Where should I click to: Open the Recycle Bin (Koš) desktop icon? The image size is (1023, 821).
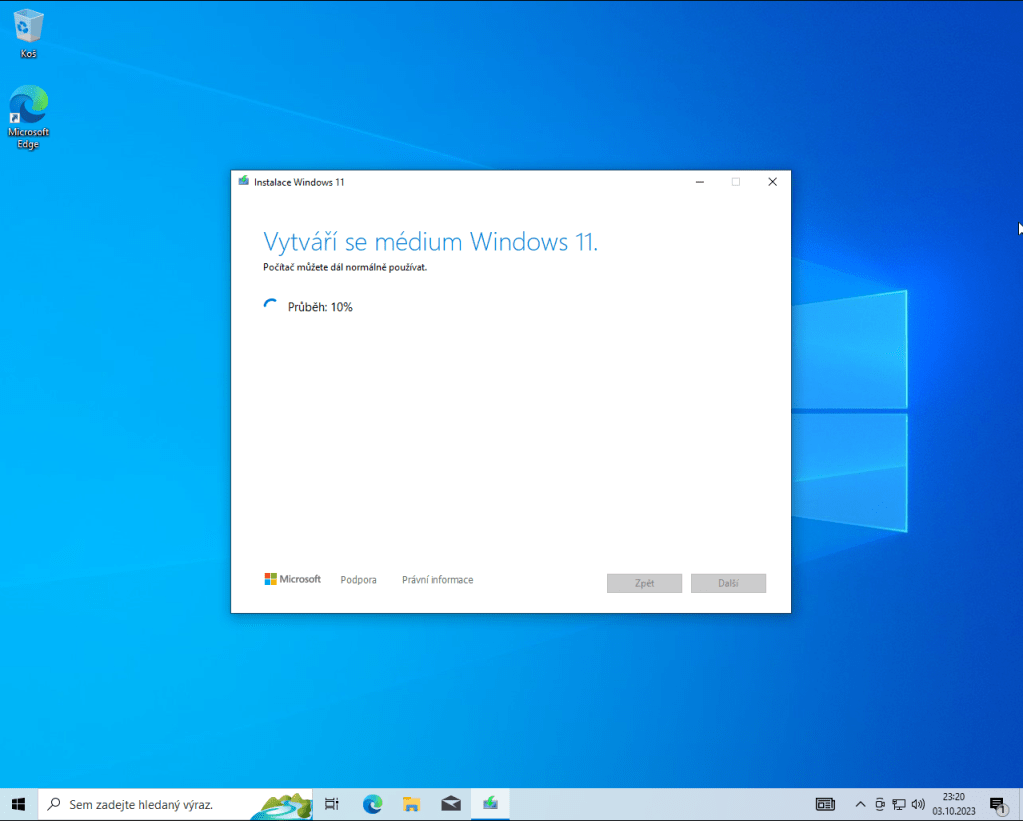point(28,30)
